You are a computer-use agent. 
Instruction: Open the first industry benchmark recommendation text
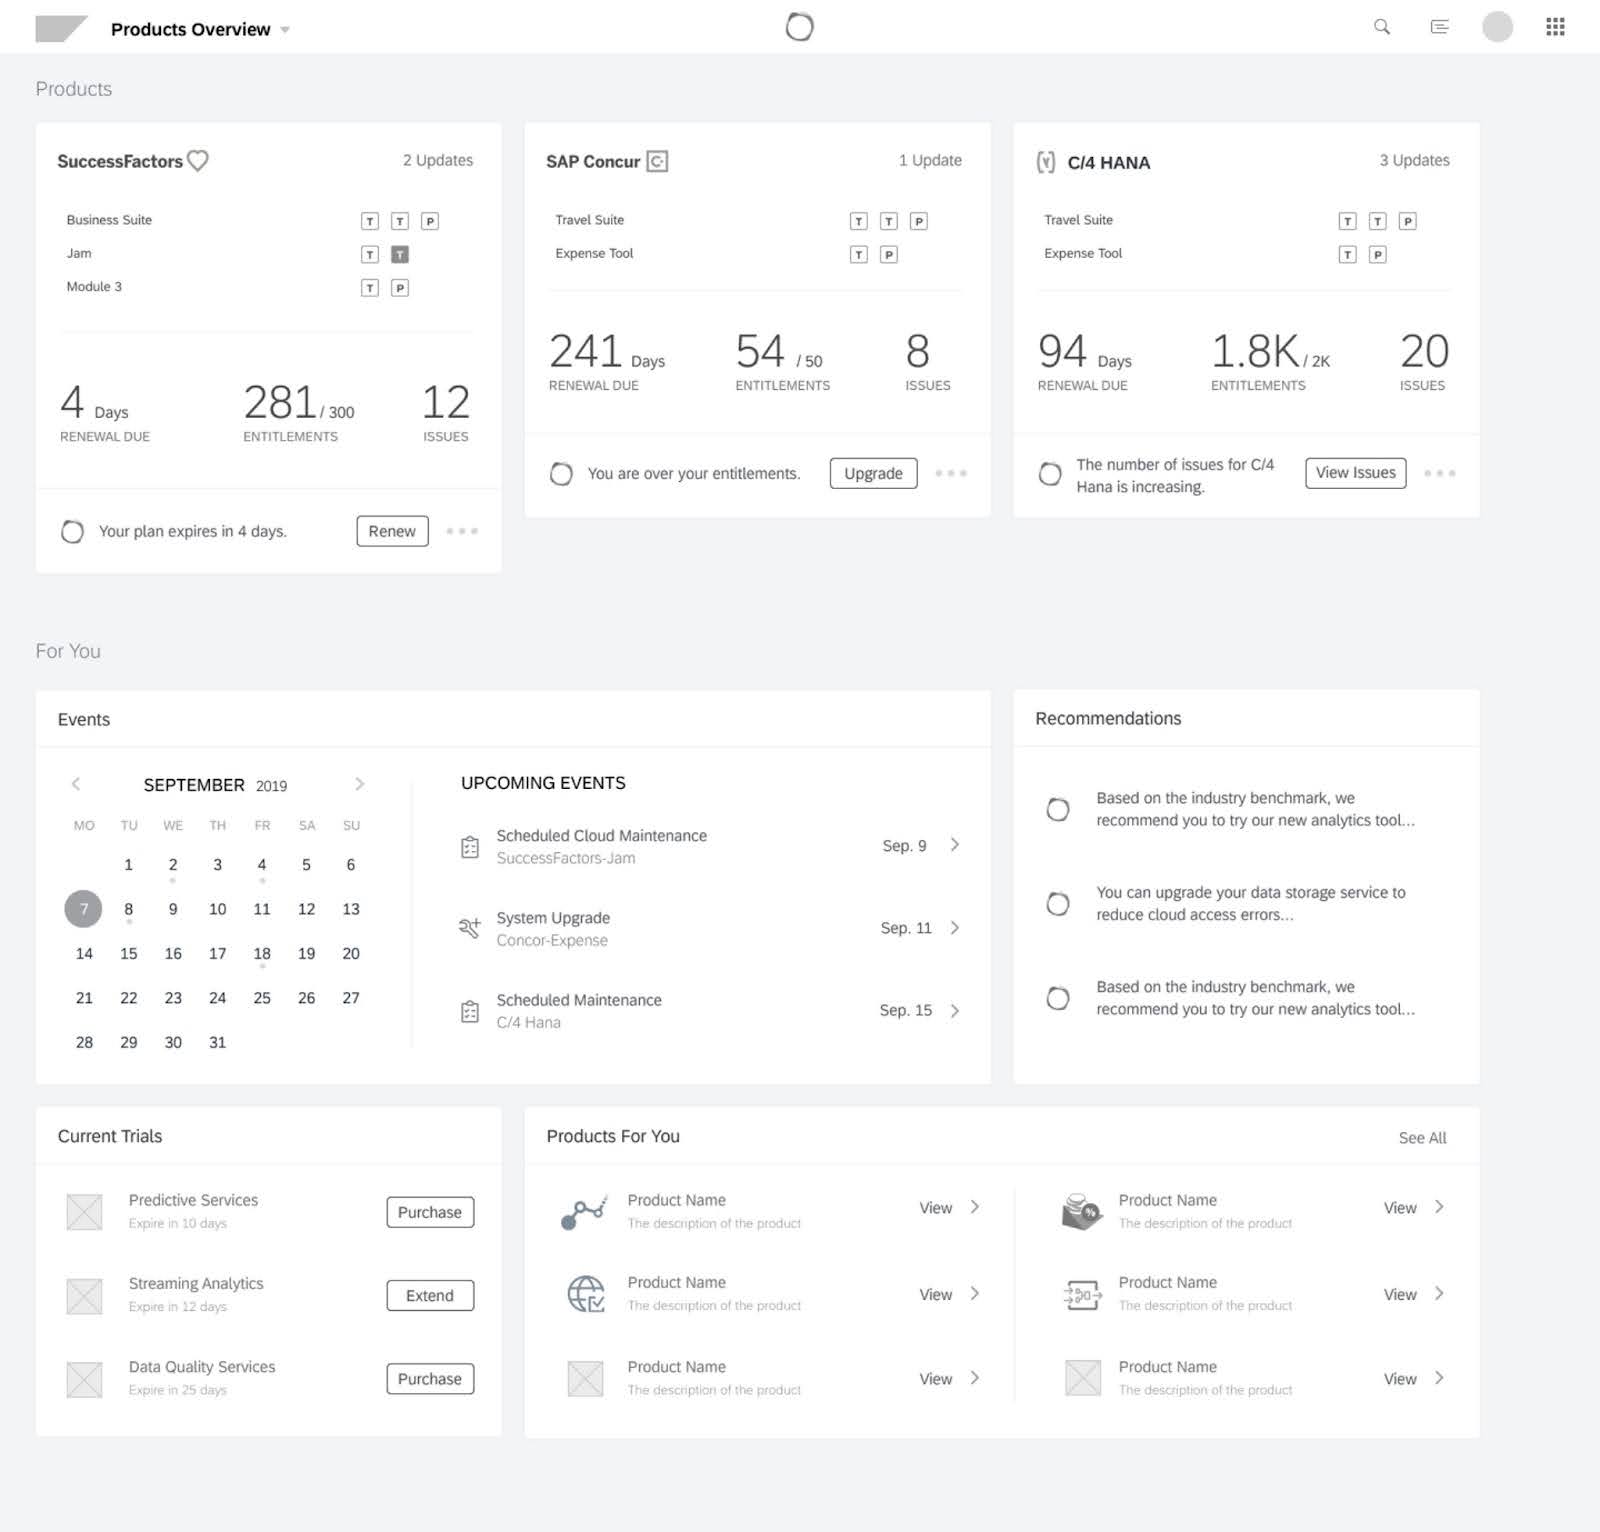click(x=1255, y=809)
